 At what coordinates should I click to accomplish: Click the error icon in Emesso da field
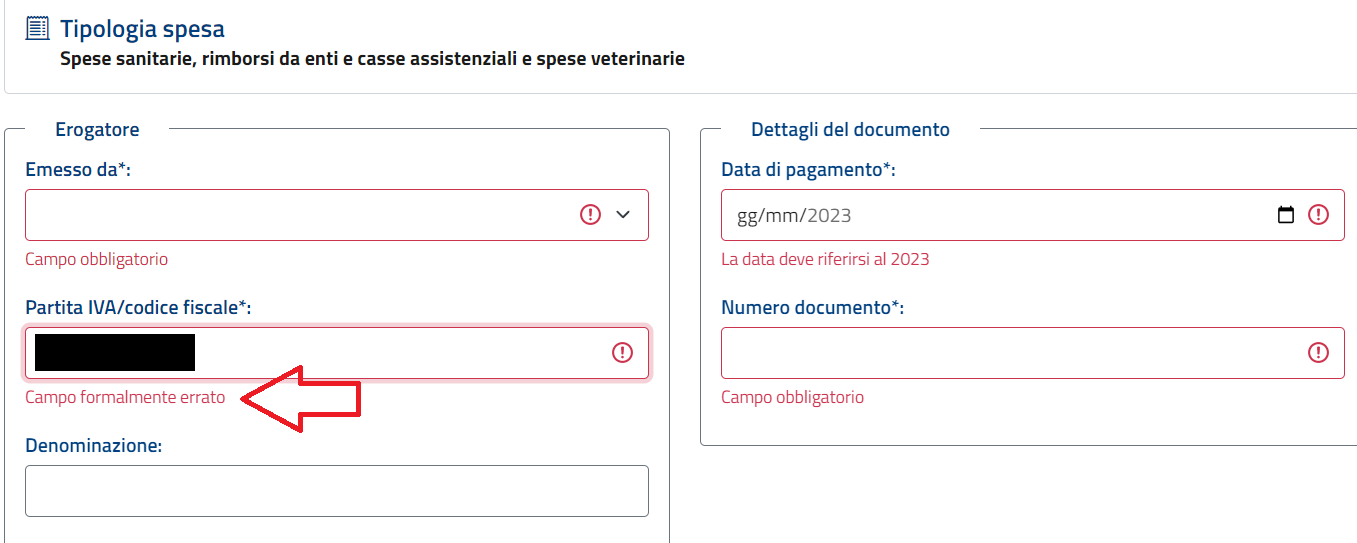pos(591,214)
